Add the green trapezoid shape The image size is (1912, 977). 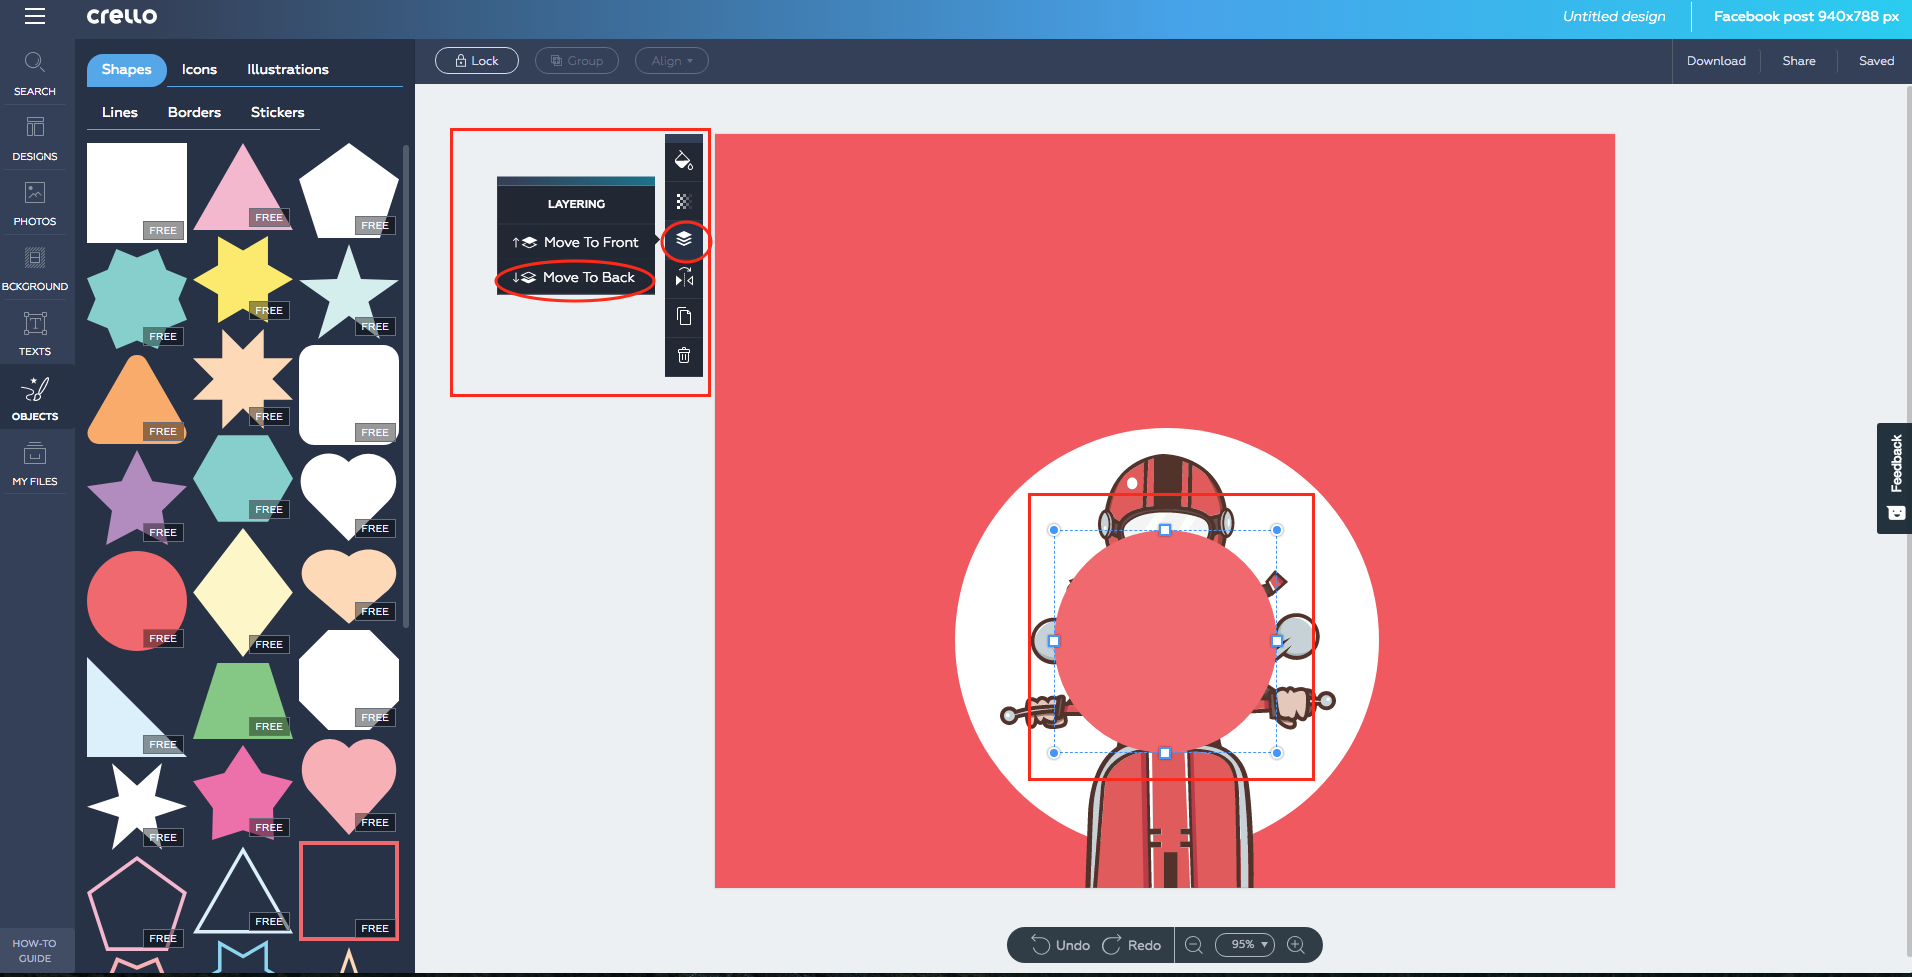243,701
